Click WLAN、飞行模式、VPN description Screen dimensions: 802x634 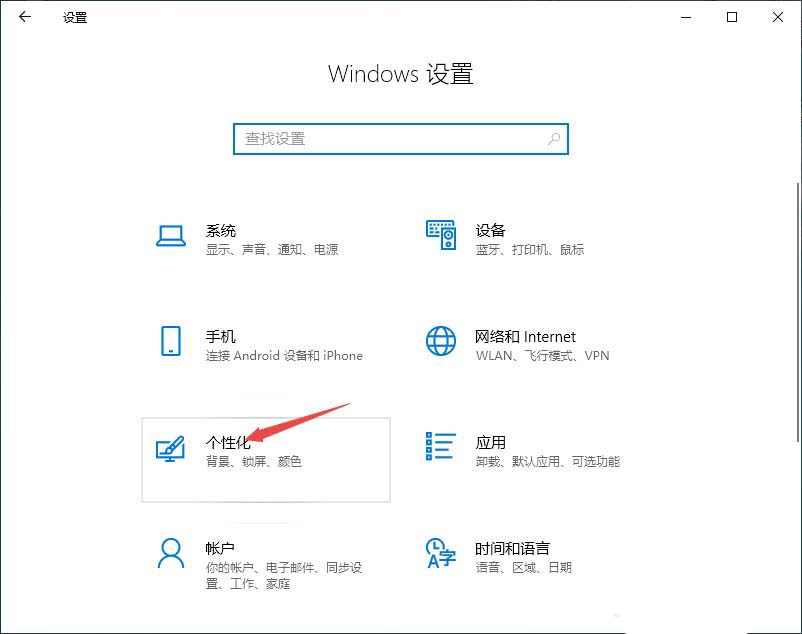pyautogui.click(x=543, y=355)
